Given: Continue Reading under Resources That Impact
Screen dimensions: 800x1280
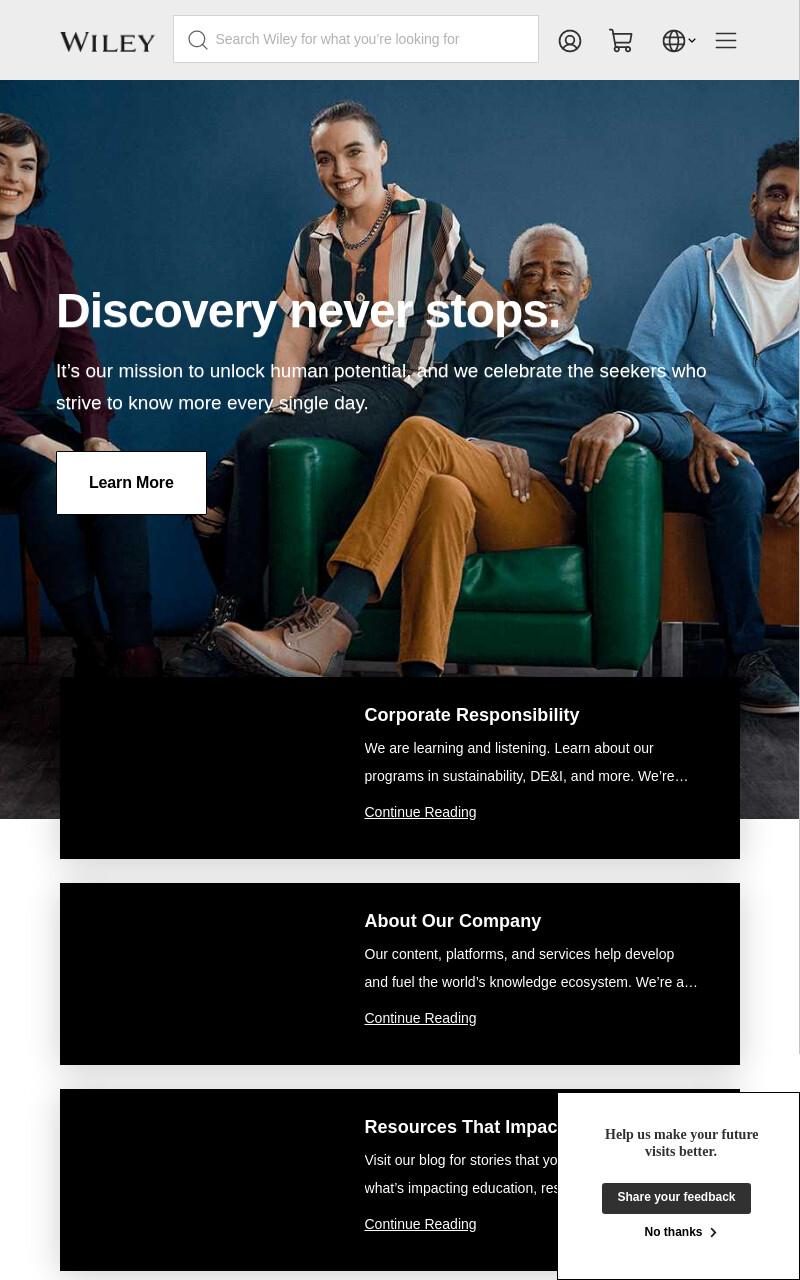Looking at the screenshot, I should point(420,1224).
